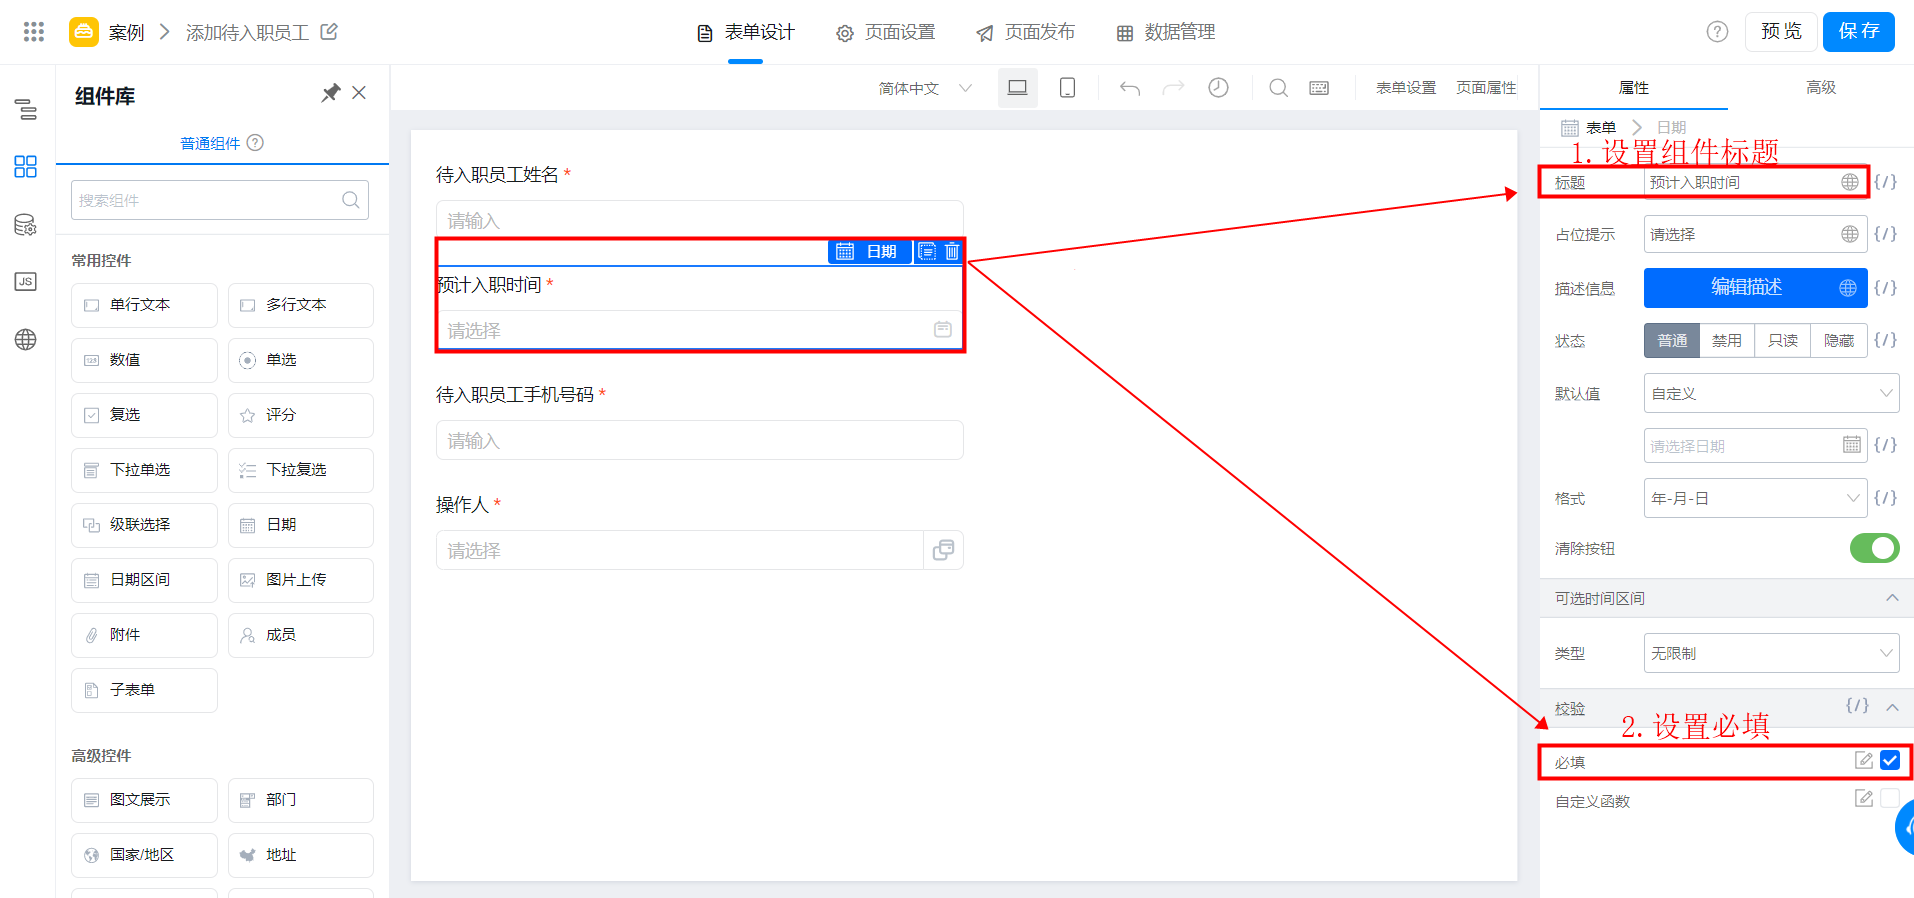Switch to desktop preview device
1914x898 pixels.
1018,88
